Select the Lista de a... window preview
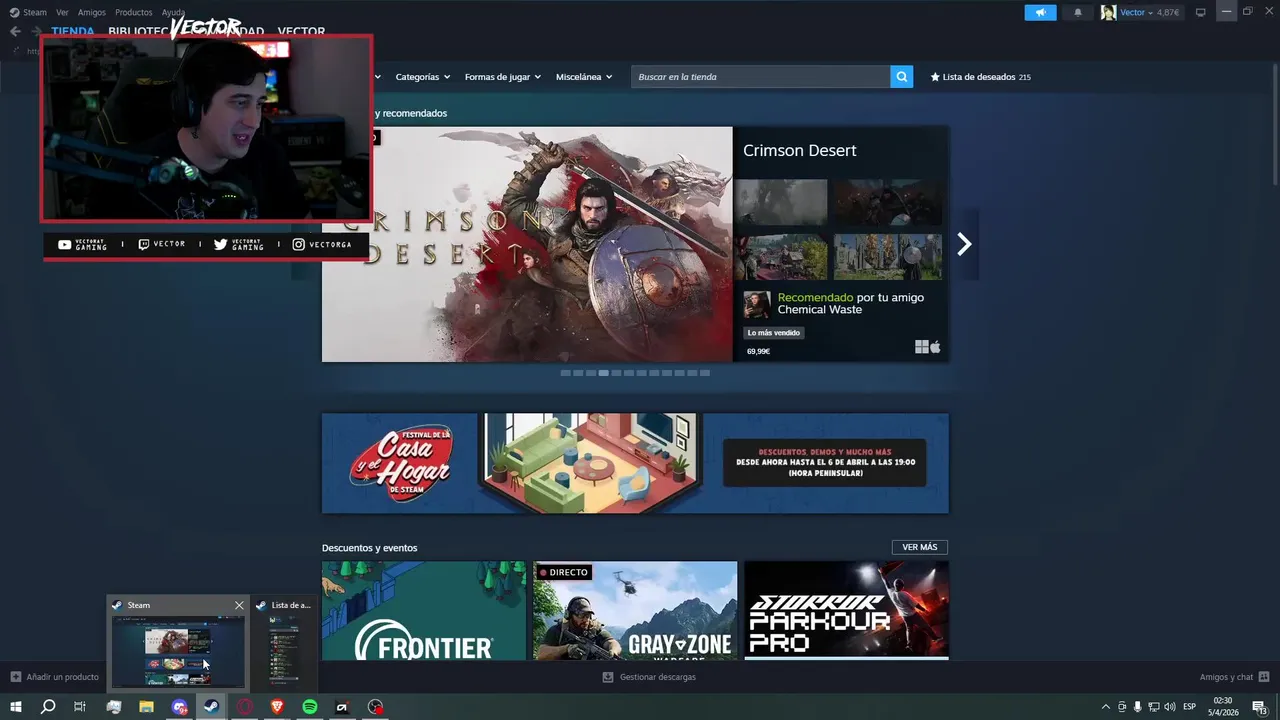The height and width of the screenshot is (720, 1280). 284,645
